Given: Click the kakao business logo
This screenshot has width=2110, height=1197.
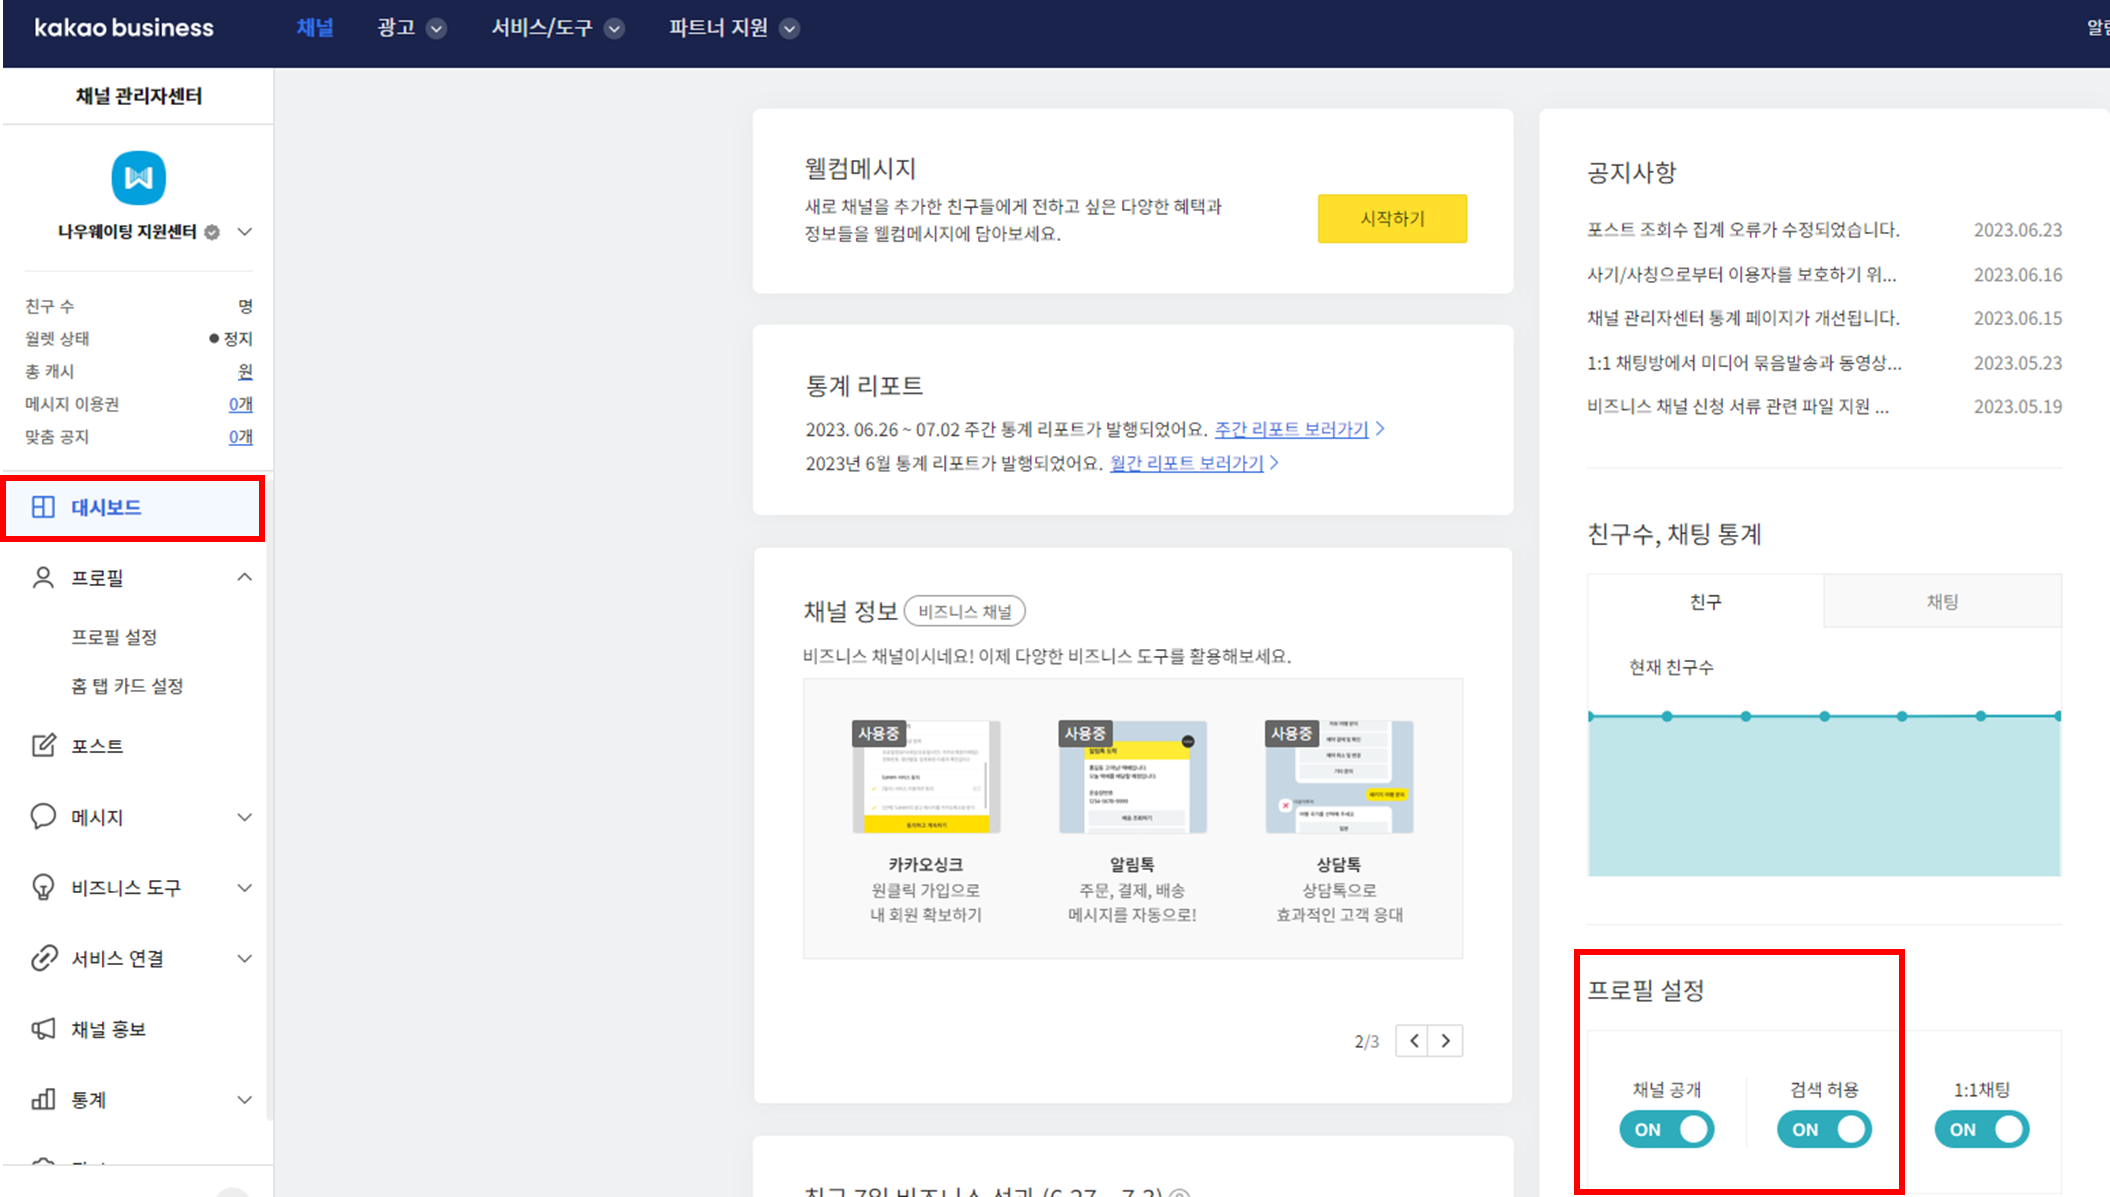Looking at the screenshot, I should click(124, 28).
